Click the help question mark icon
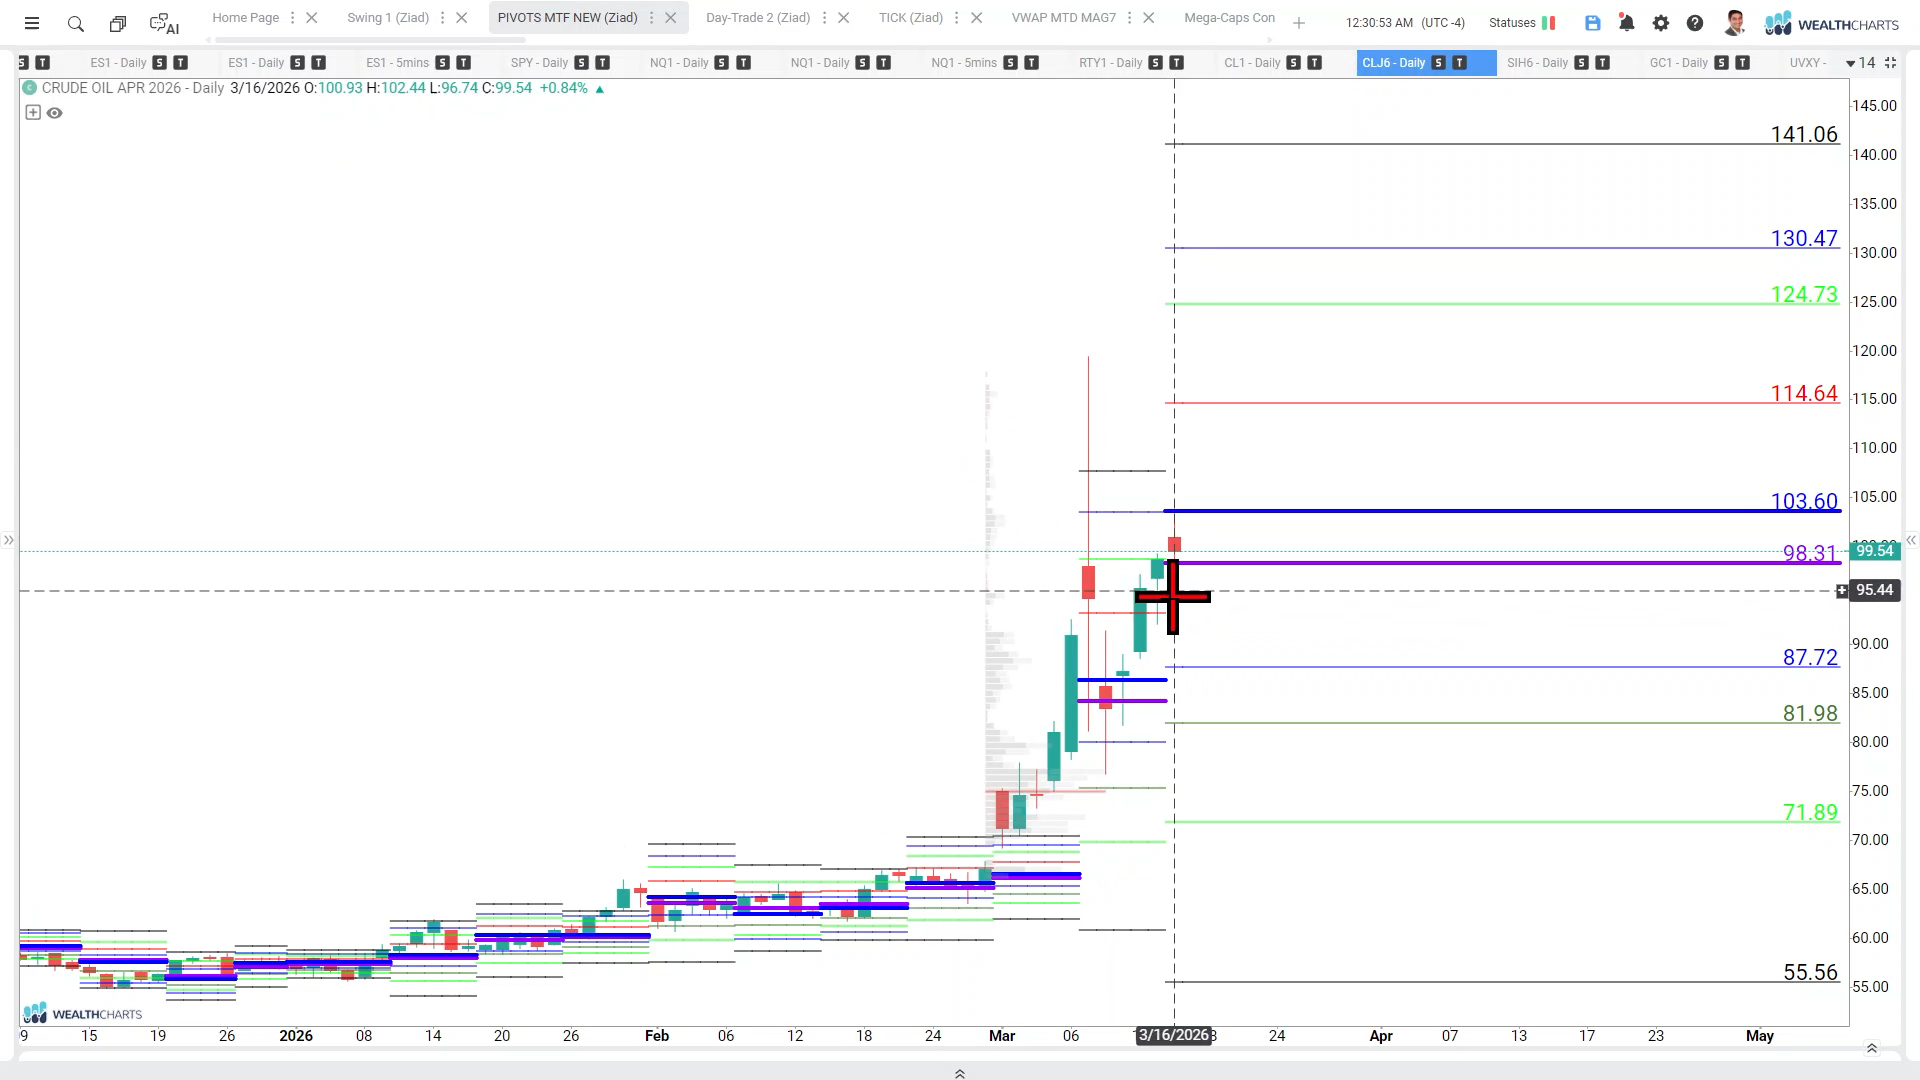Screen dimensions: 1920x1080 pos(1694,23)
